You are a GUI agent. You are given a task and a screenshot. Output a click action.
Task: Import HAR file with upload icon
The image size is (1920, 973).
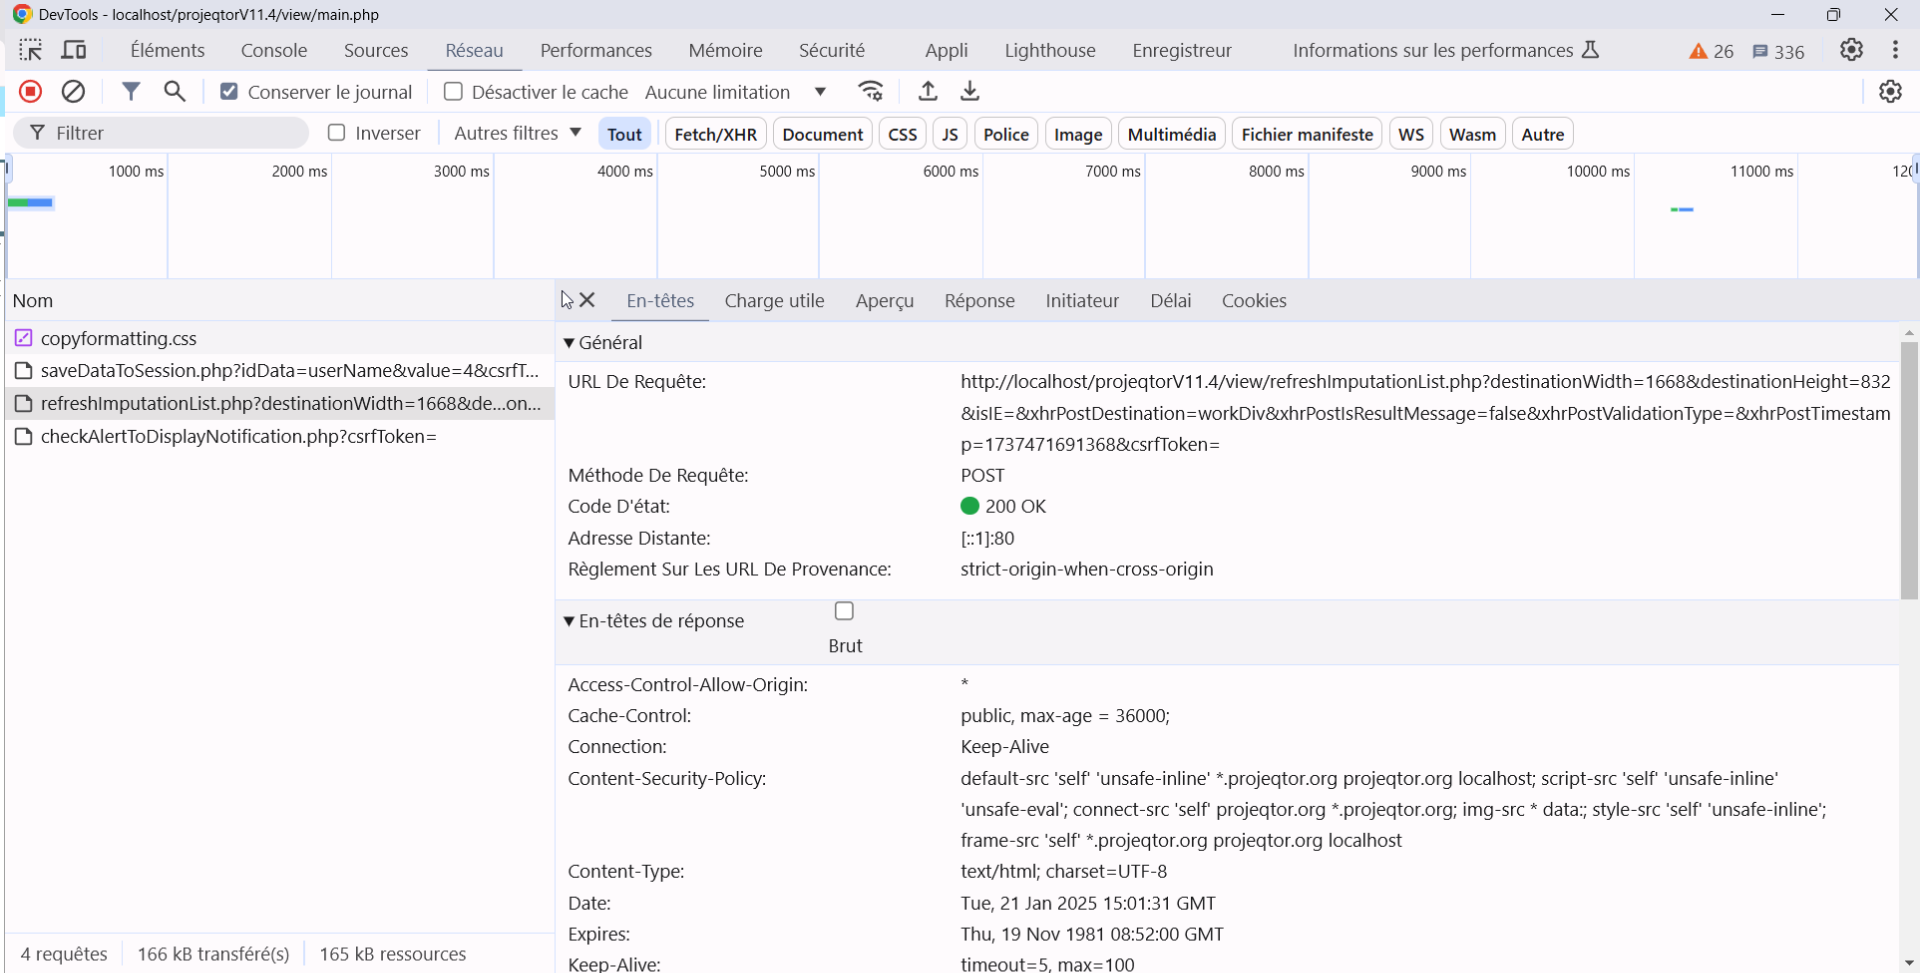(928, 92)
